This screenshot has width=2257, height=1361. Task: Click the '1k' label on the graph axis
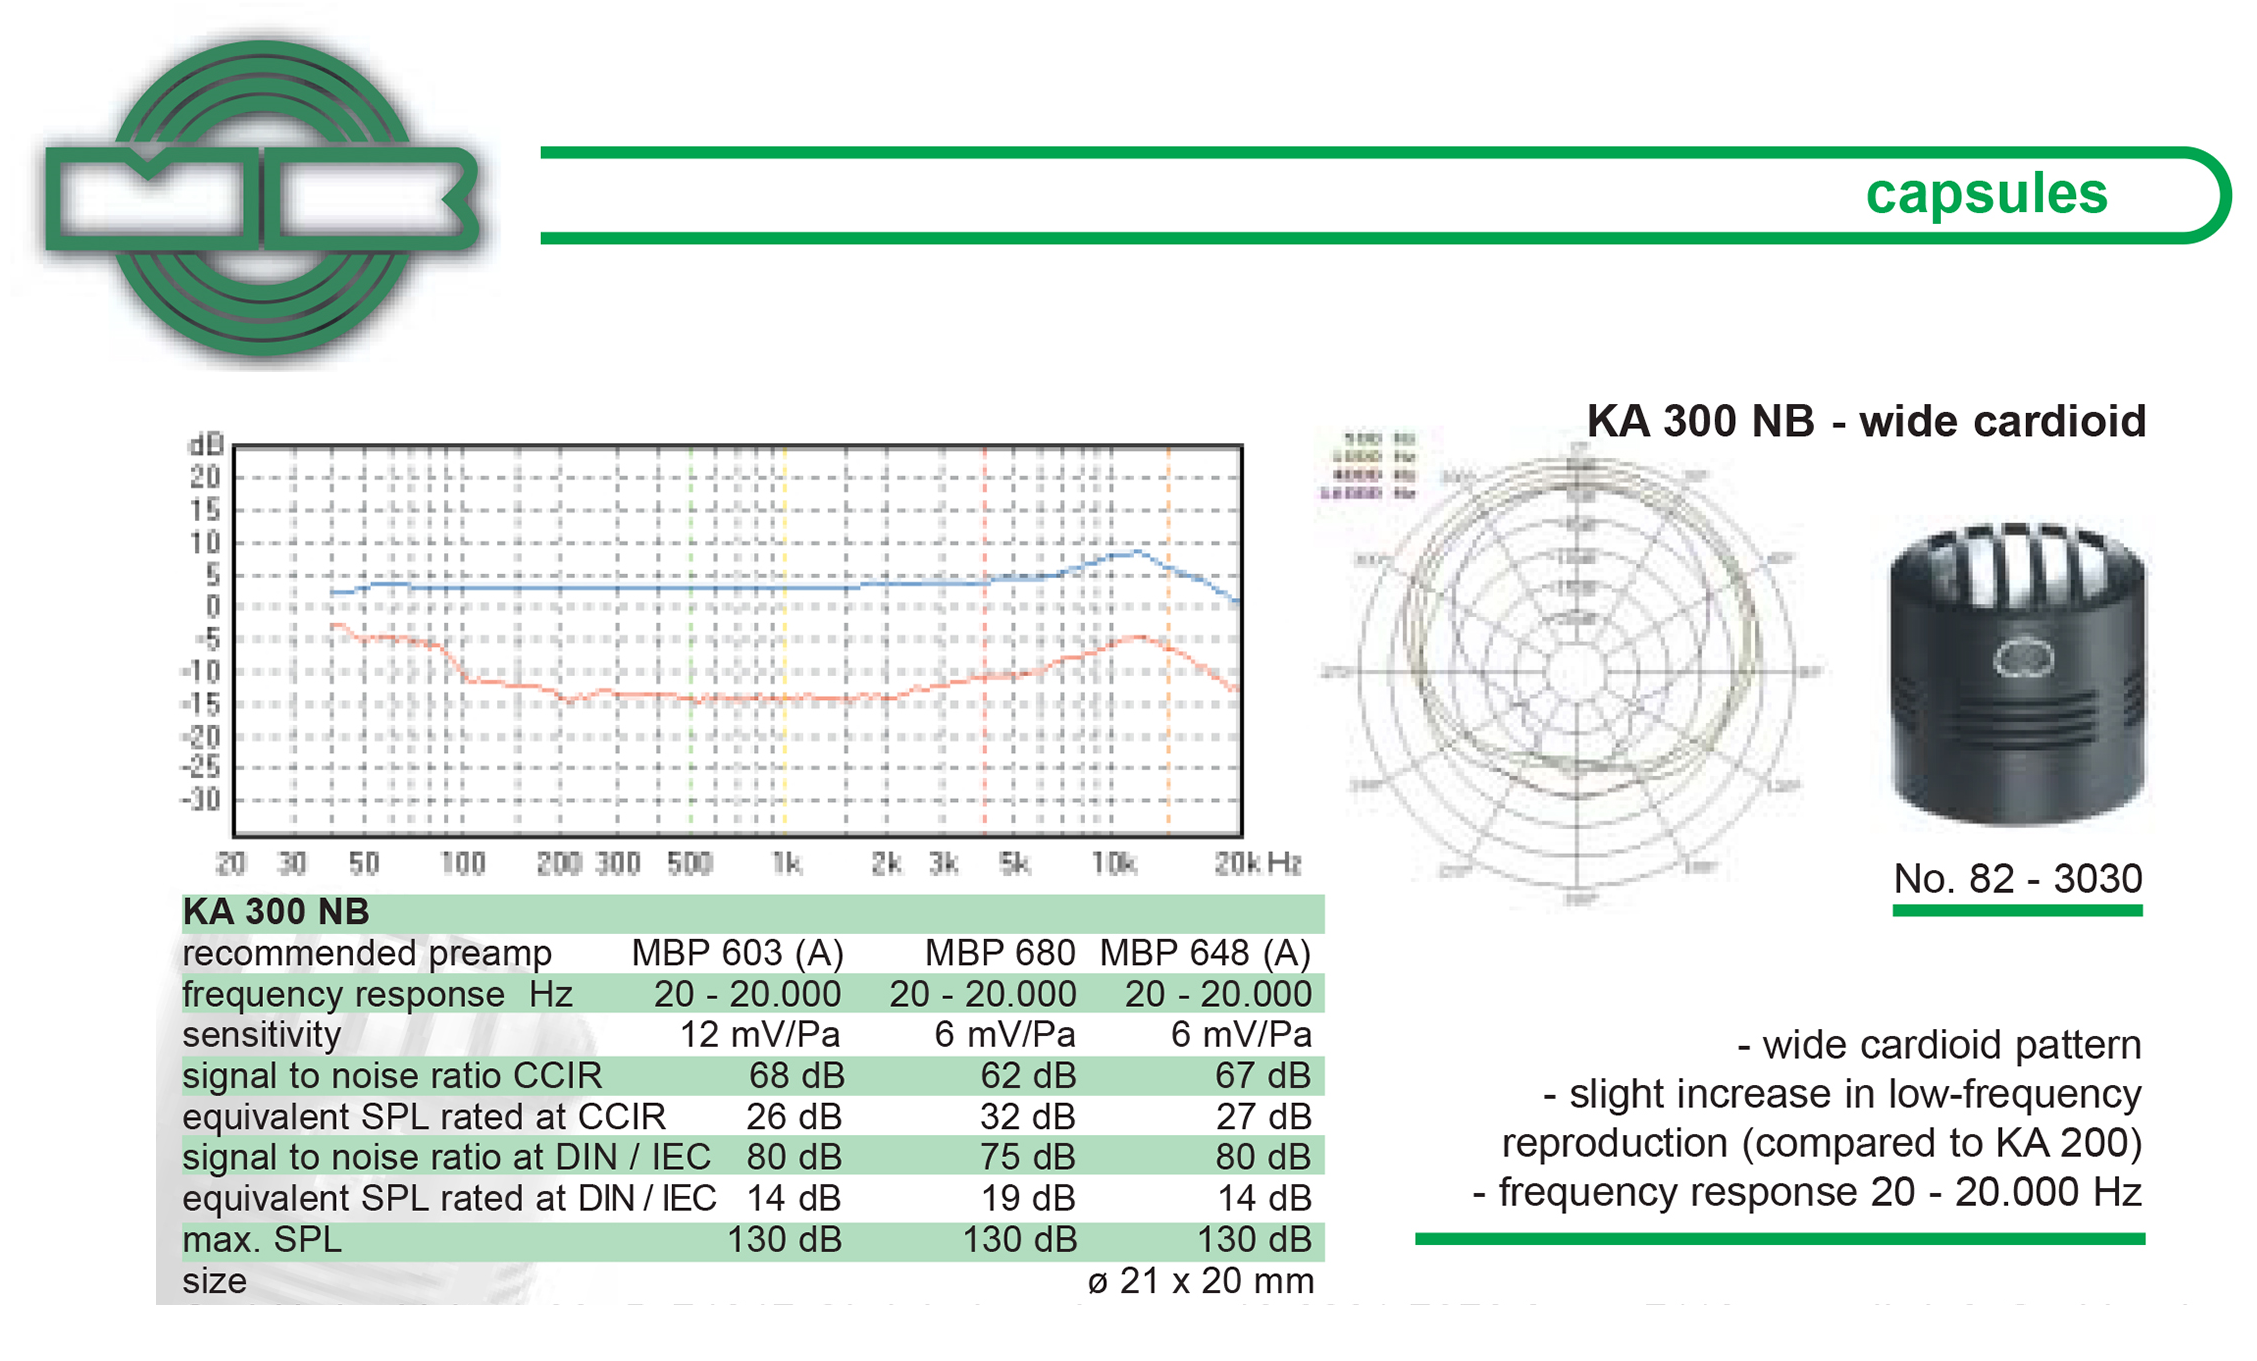coord(786,863)
